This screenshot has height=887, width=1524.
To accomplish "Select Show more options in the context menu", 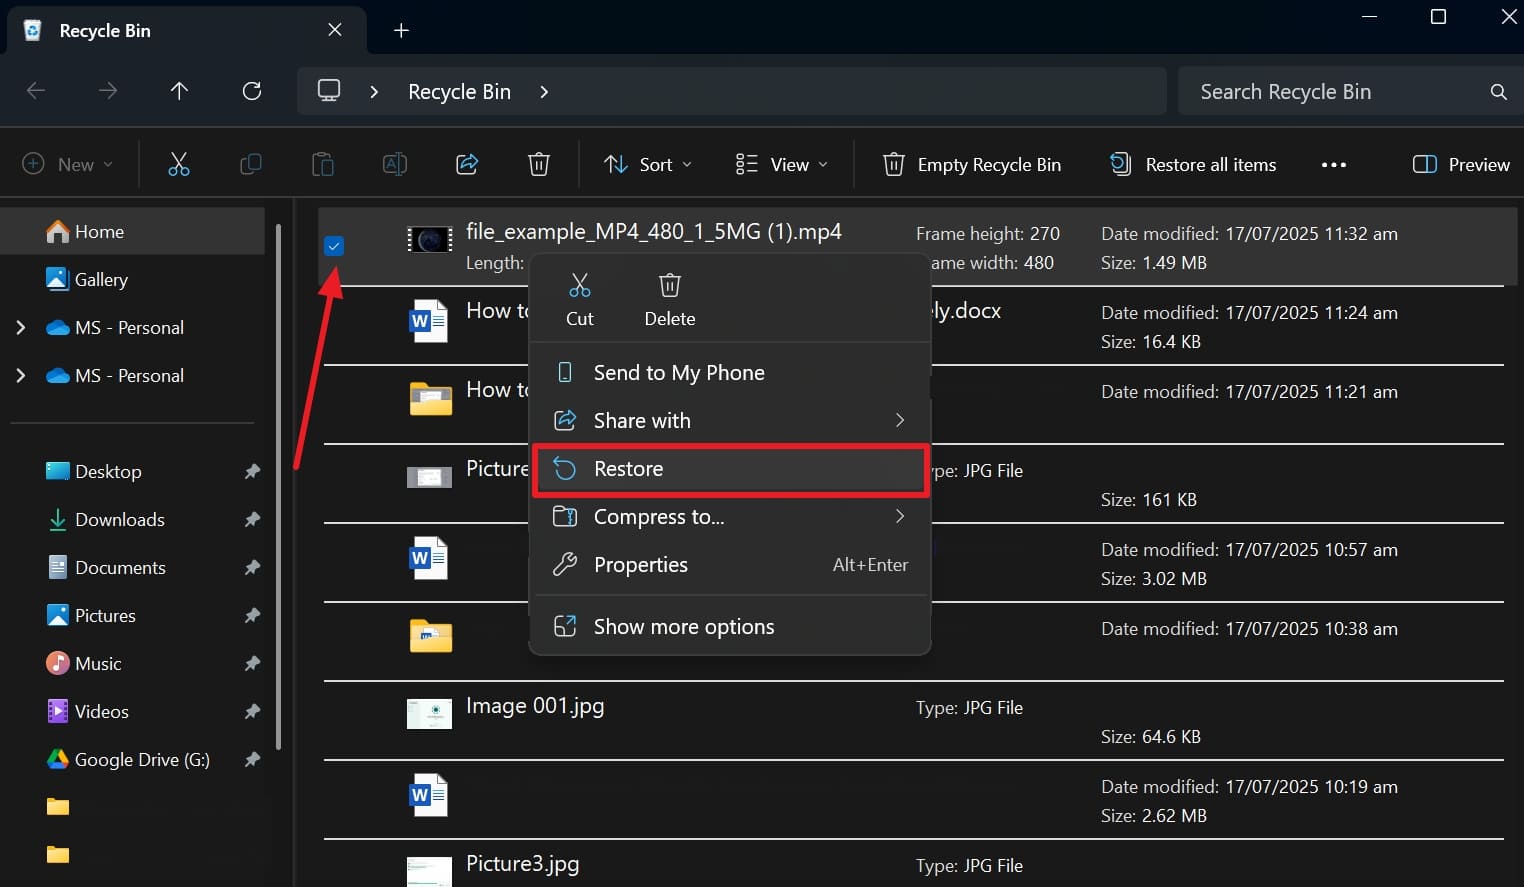I will point(683,626).
